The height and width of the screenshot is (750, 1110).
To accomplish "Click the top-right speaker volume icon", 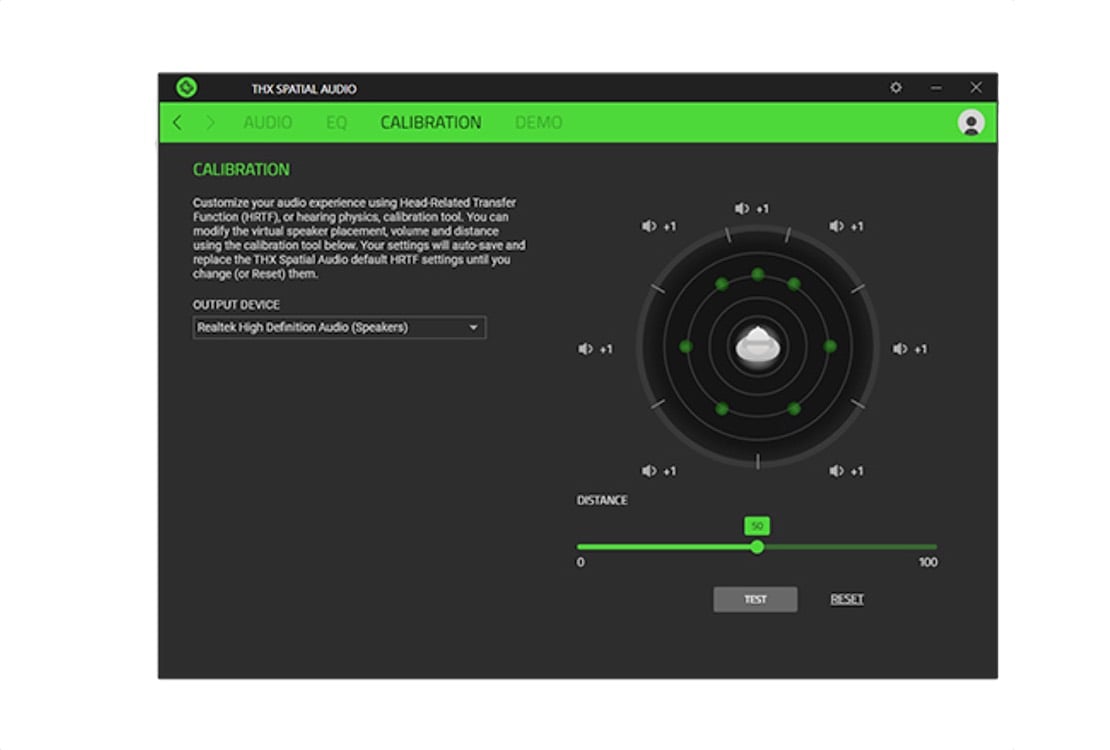I will pos(836,227).
